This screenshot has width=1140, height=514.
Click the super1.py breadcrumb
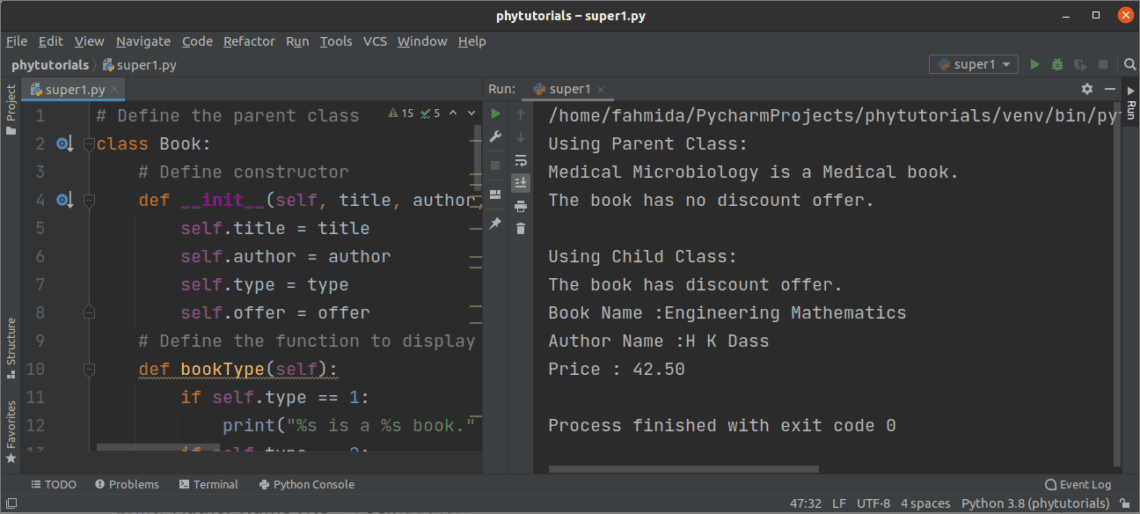click(x=140, y=65)
